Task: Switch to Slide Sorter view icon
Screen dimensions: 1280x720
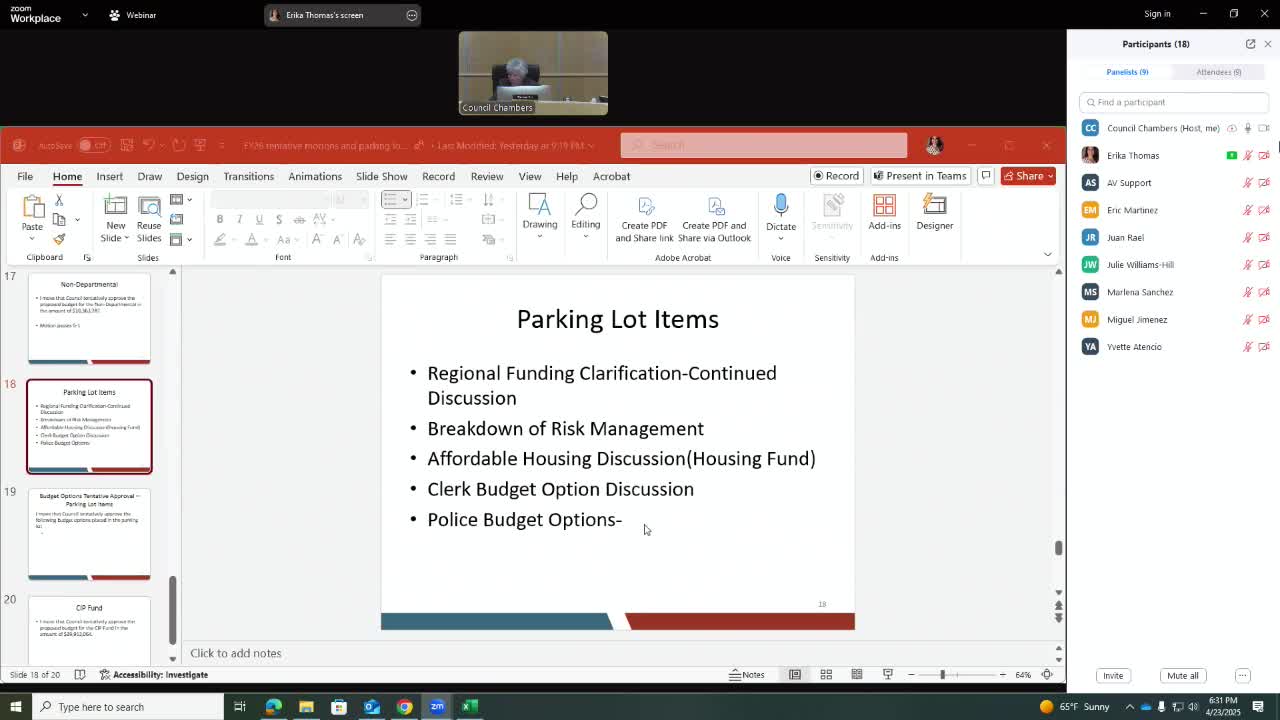Action: coord(826,675)
